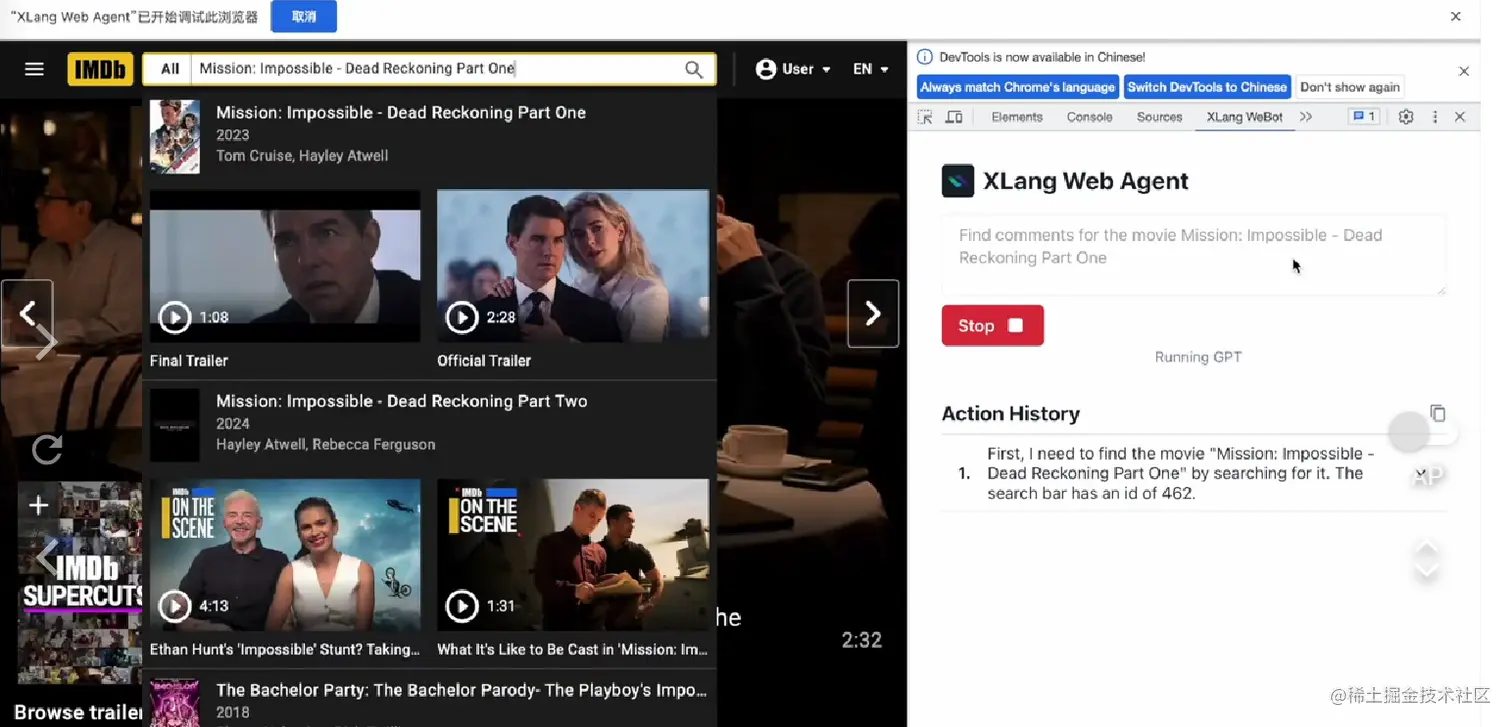
Task: Click the IMDb logo
Action: coord(100,69)
